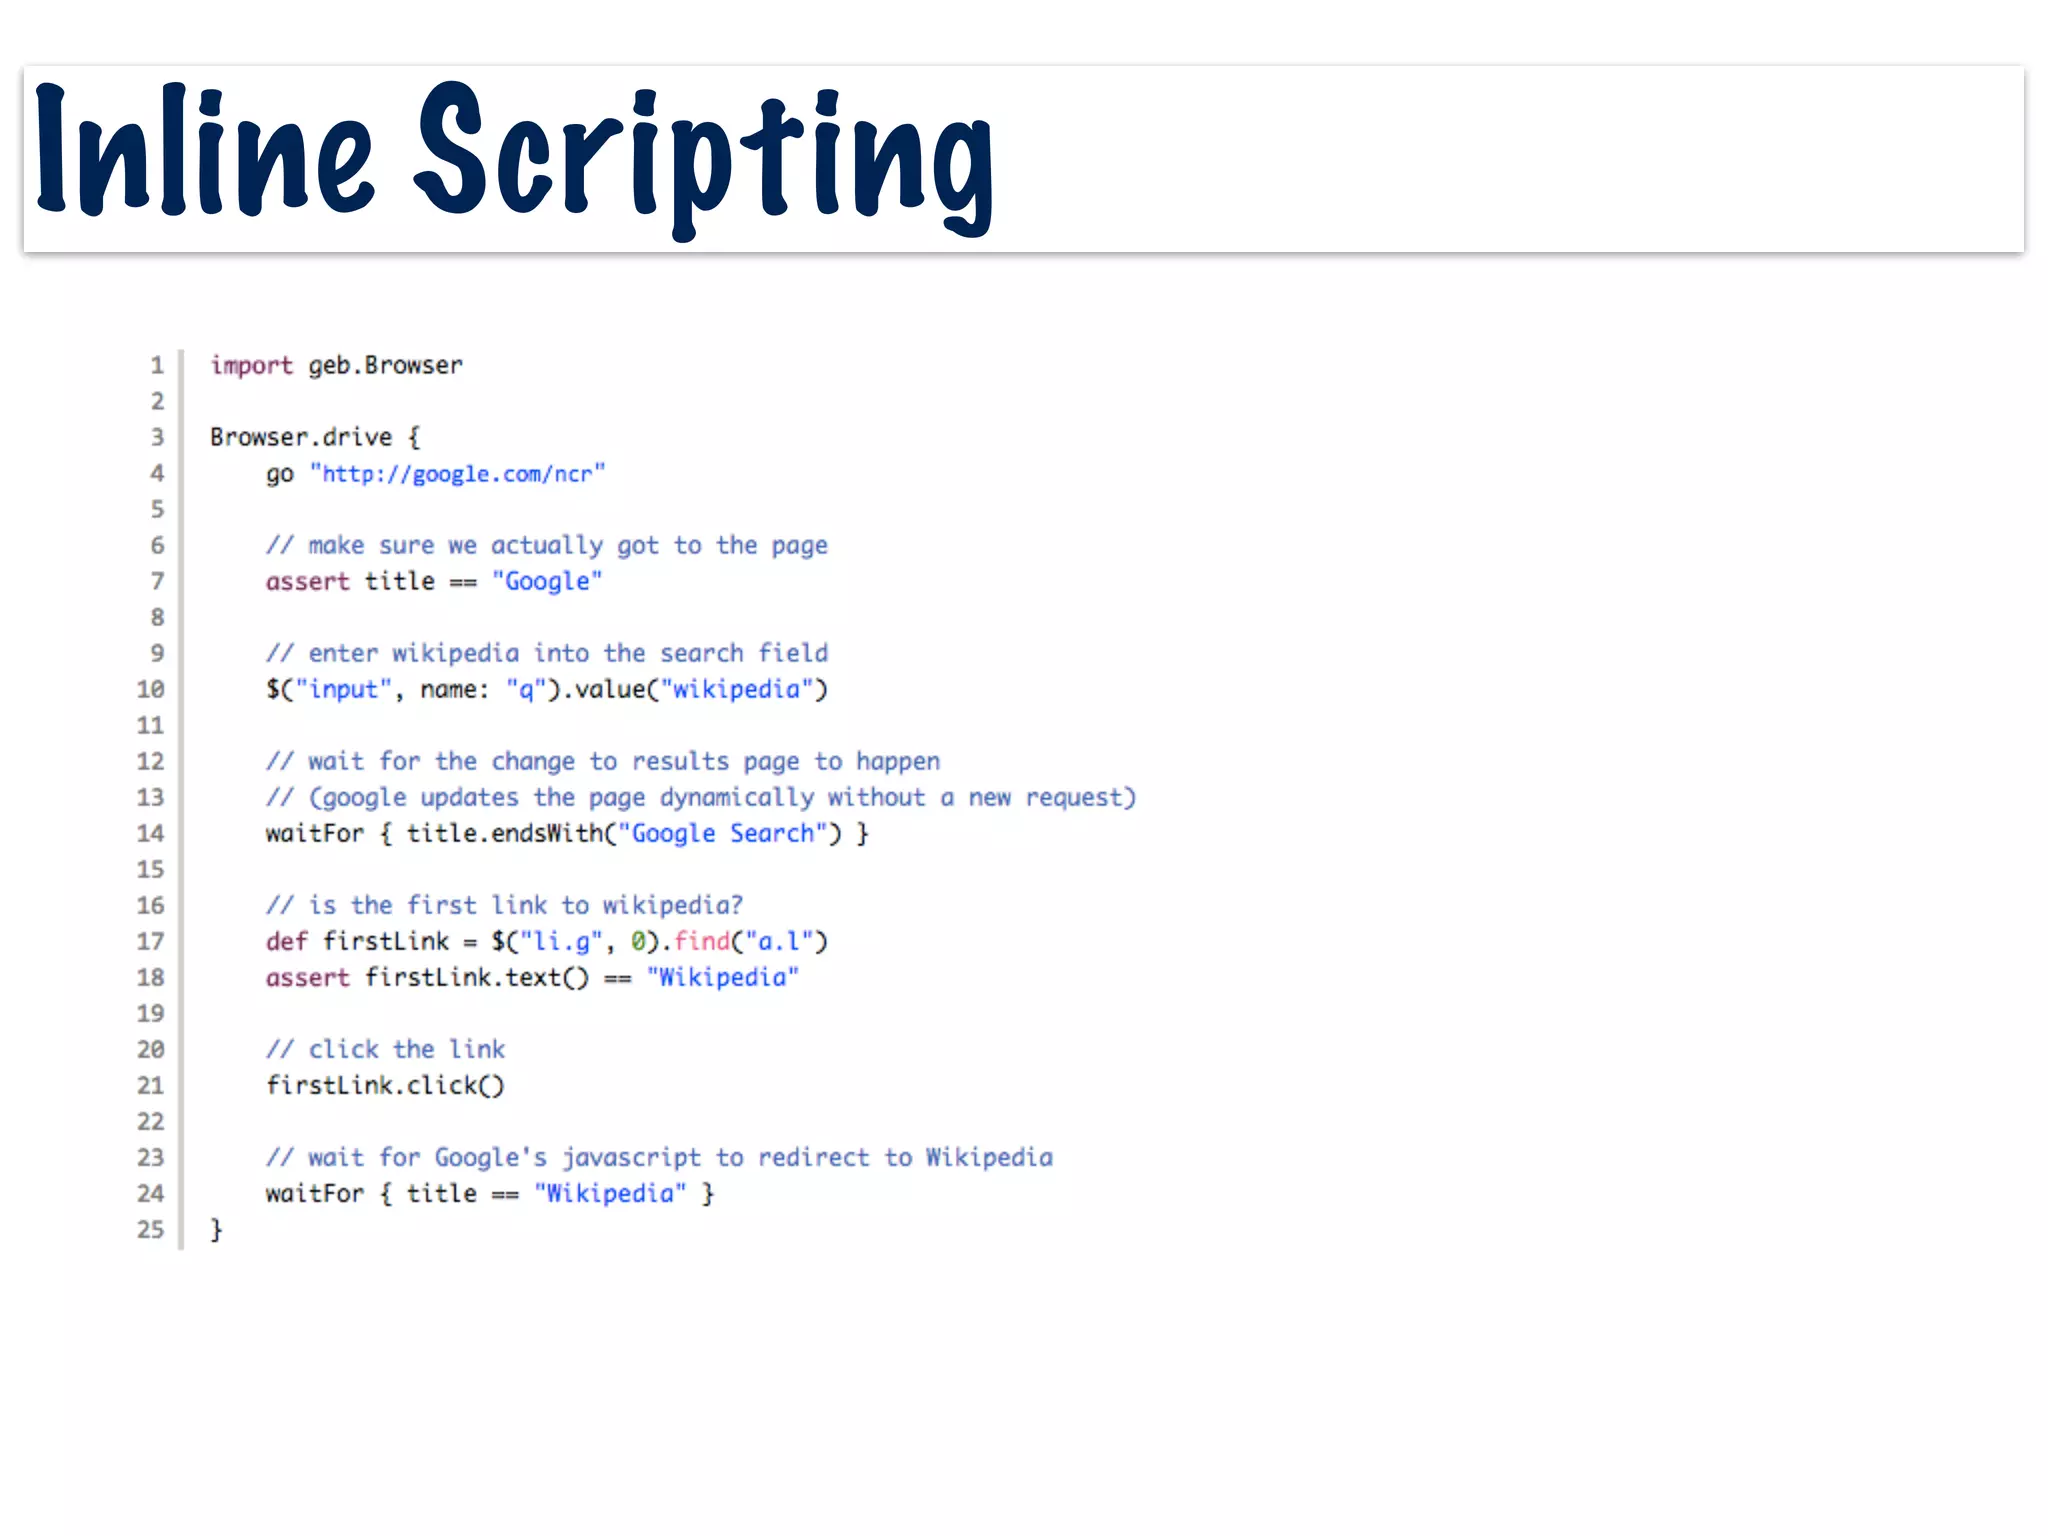Select the 'import geb.Browser' line
This screenshot has width=2048, height=1536.
pos(336,366)
